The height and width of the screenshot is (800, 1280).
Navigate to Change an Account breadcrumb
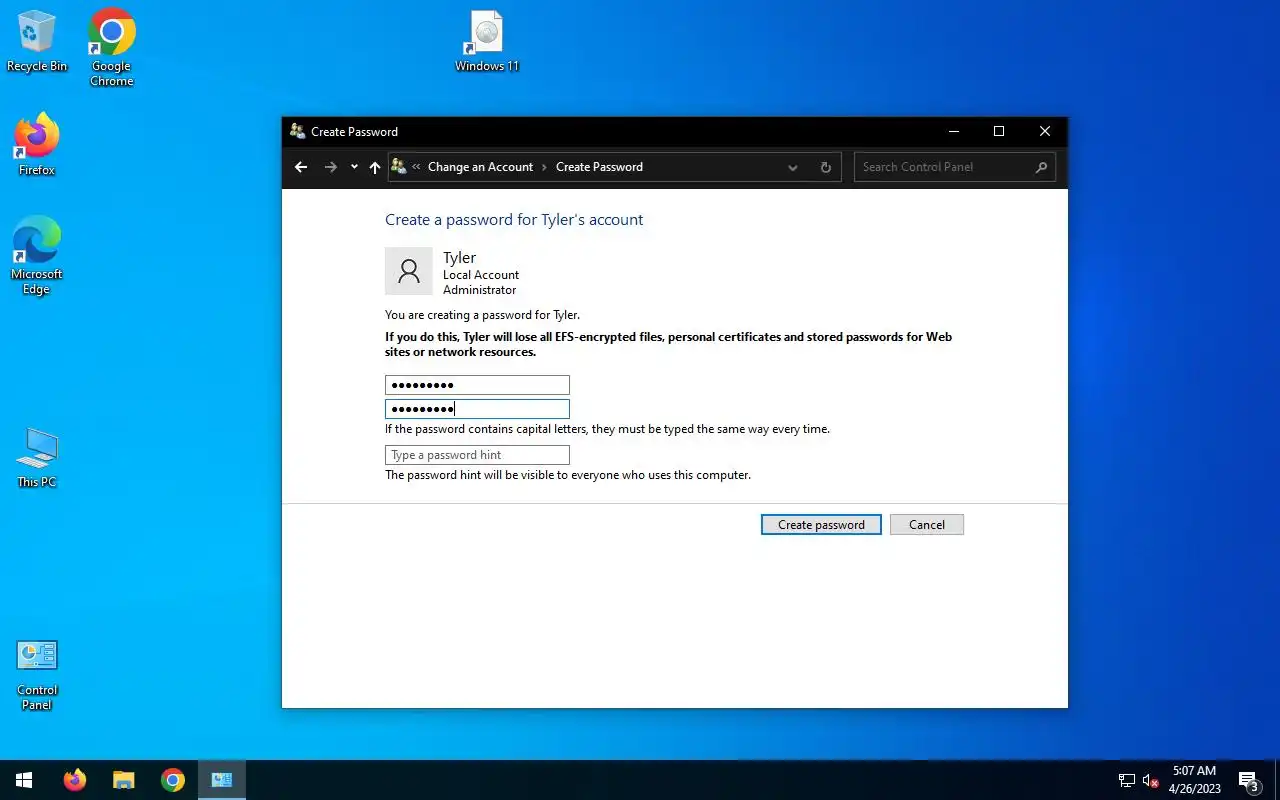tap(480, 167)
